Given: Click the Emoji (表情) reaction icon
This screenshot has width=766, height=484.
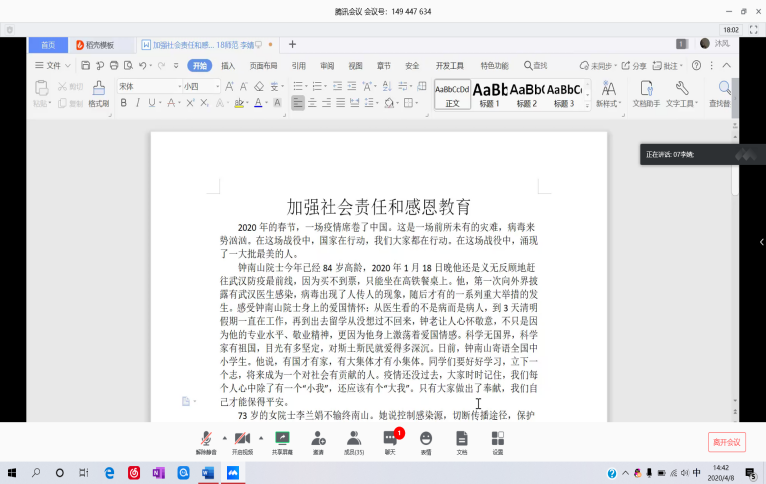Looking at the screenshot, I should [x=426, y=441].
